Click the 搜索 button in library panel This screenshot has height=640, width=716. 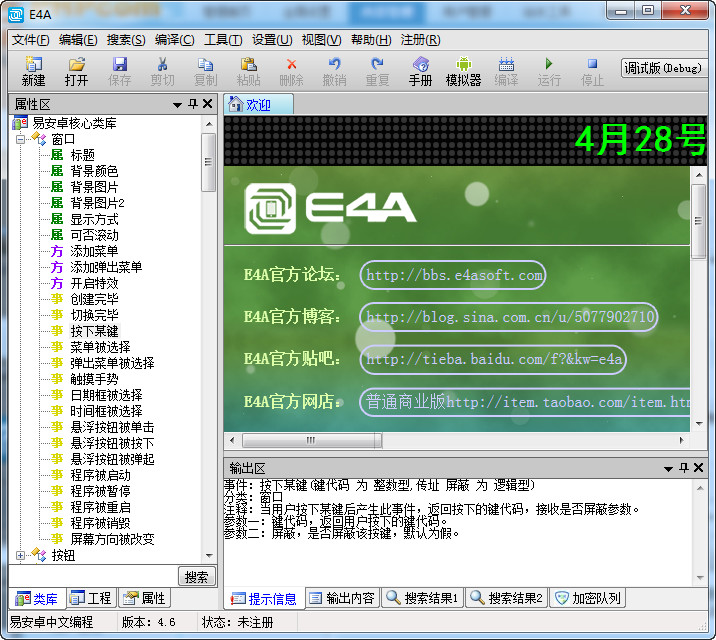(x=196, y=577)
